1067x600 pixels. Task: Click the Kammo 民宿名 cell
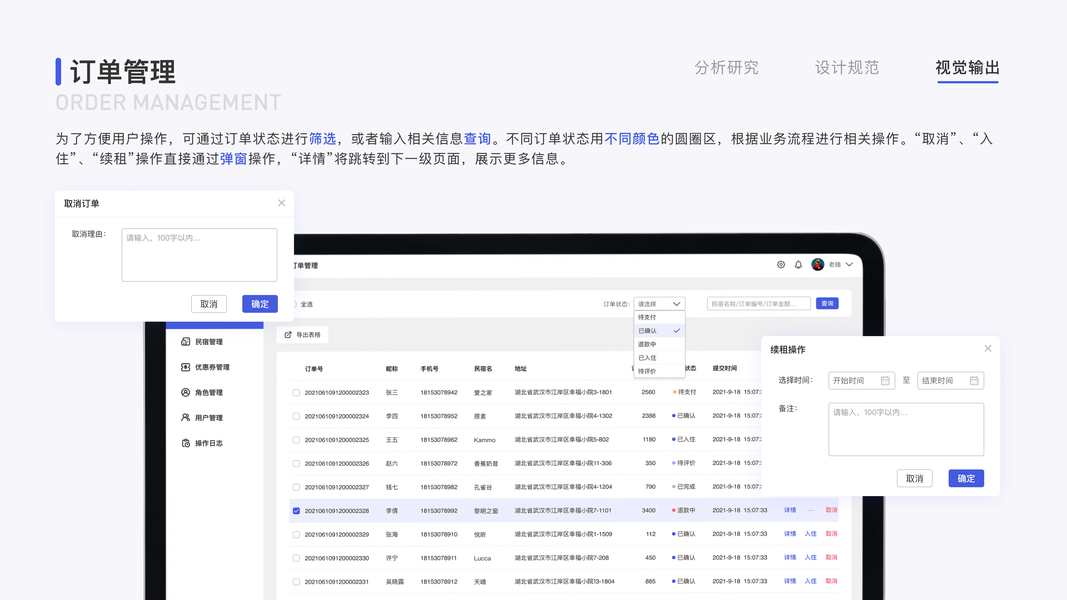pyautogui.click(x=485, y=440)
